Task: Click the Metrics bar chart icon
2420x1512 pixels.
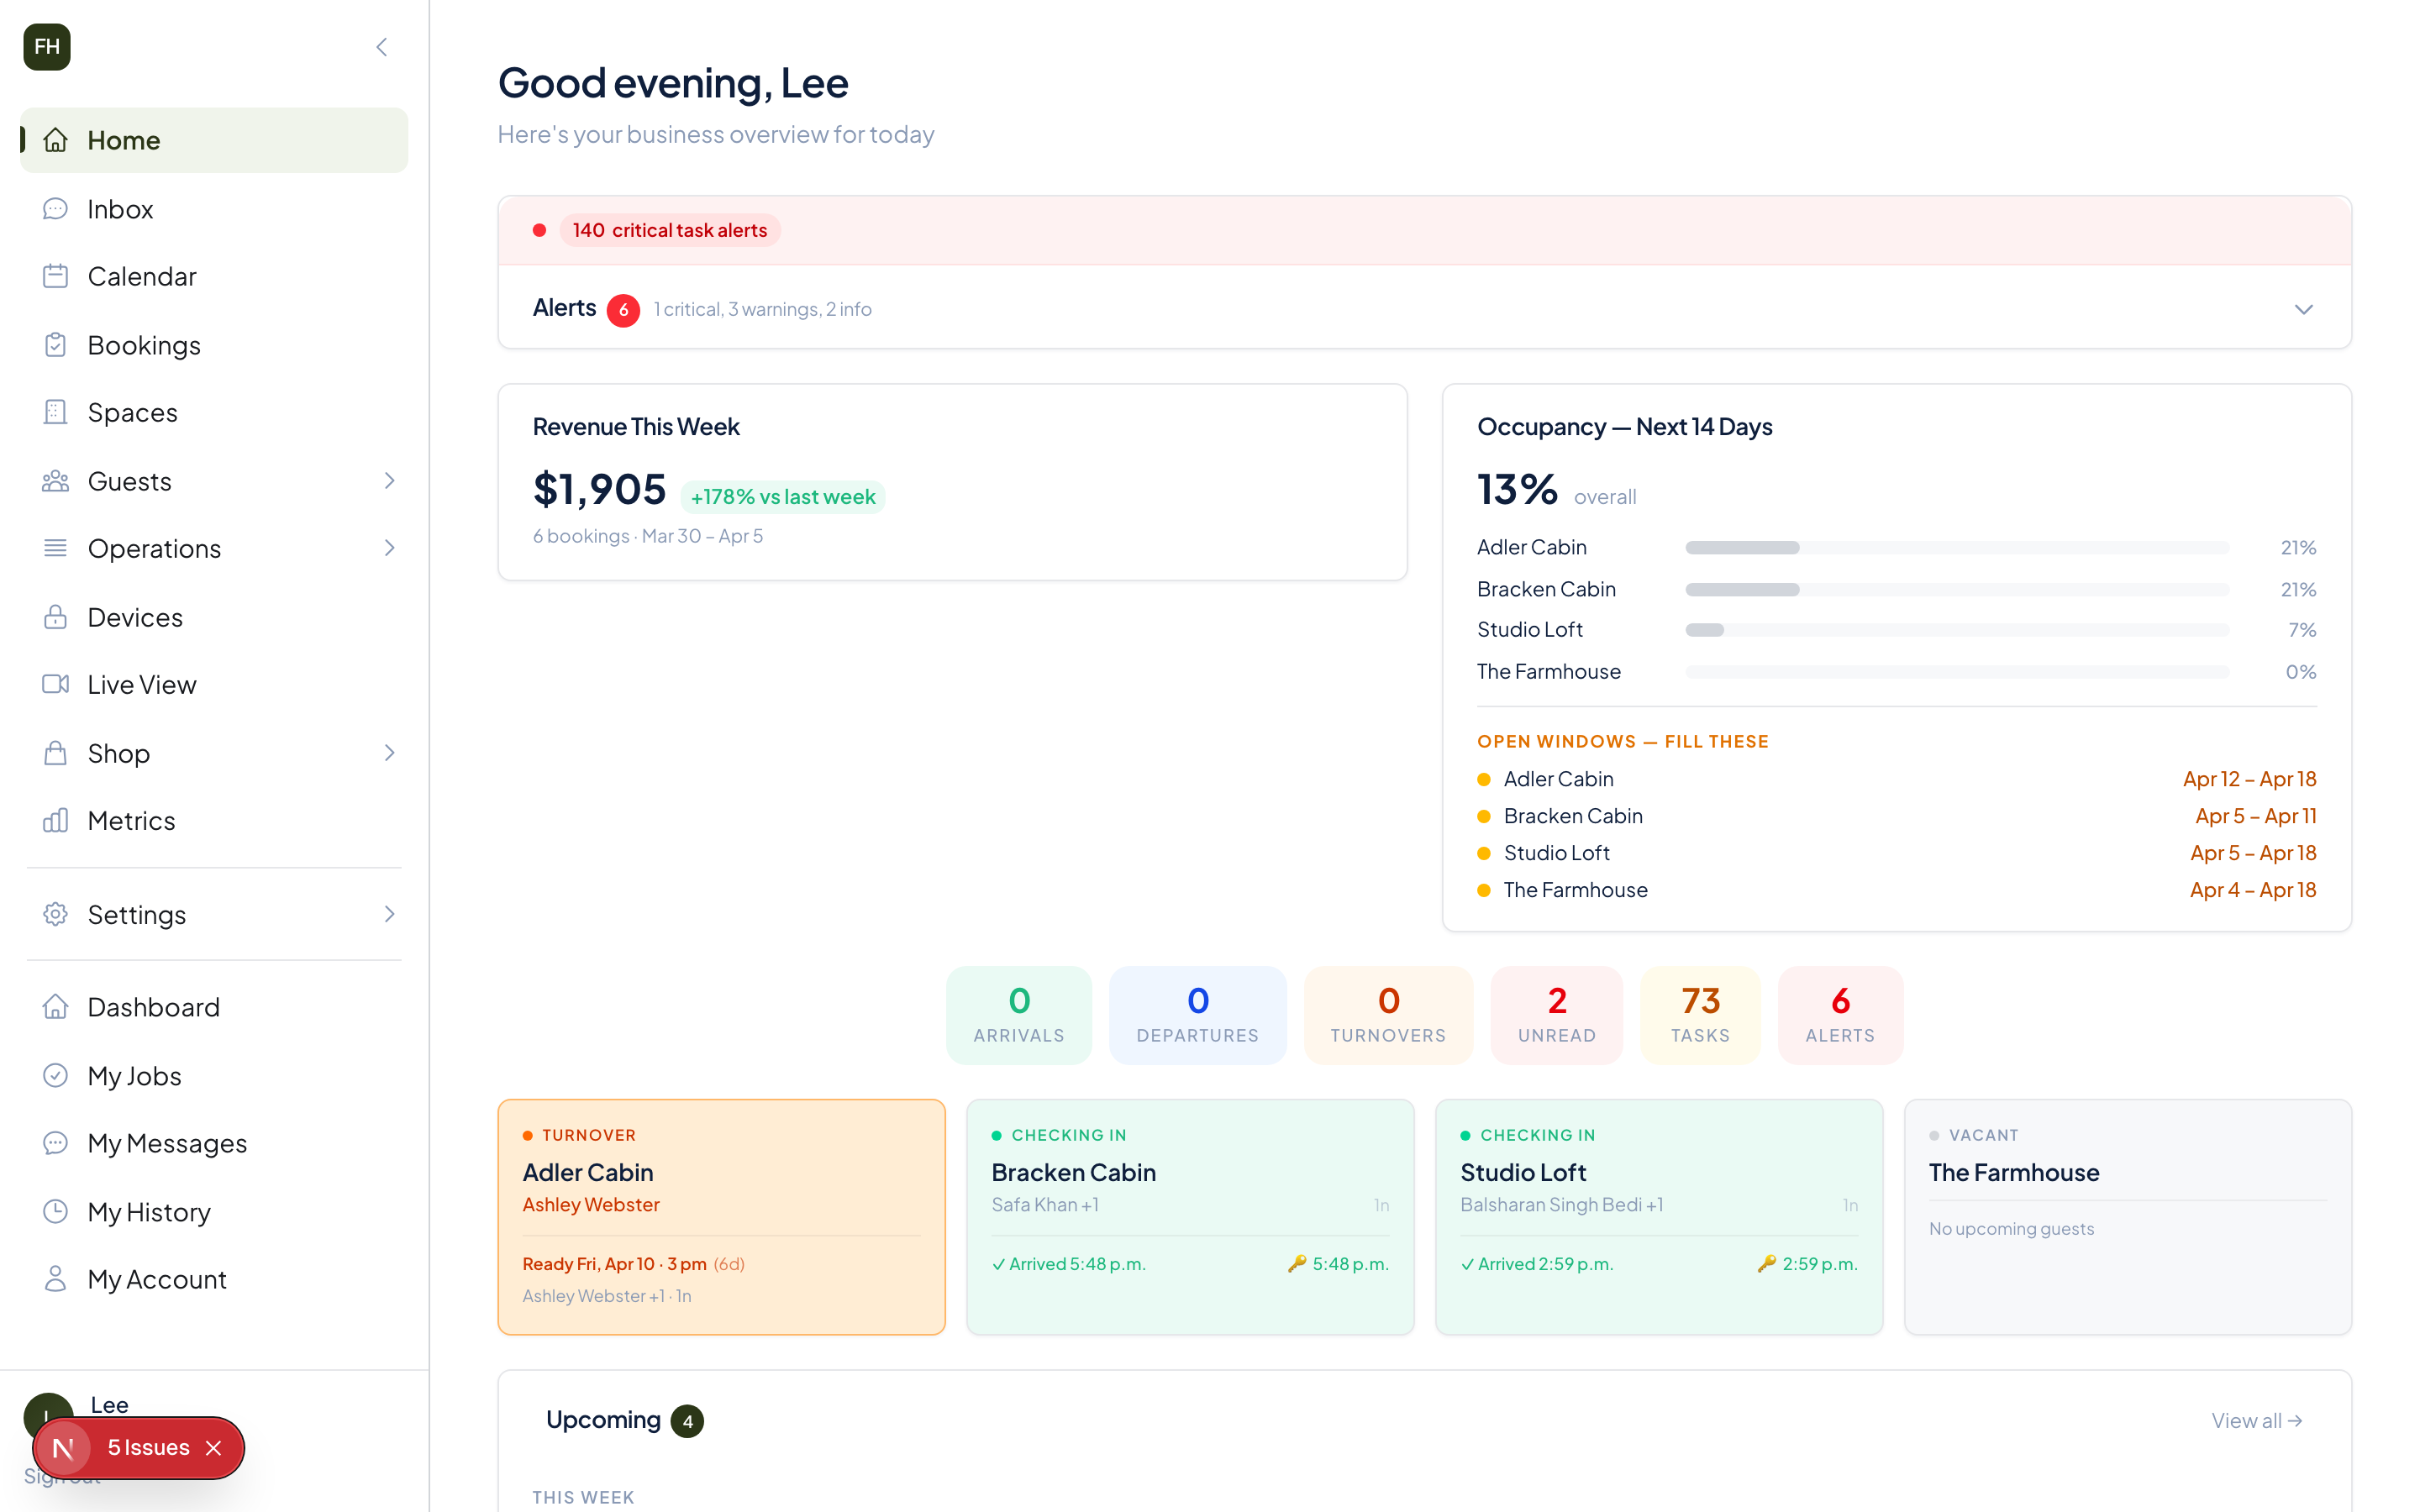Action: 56,820
